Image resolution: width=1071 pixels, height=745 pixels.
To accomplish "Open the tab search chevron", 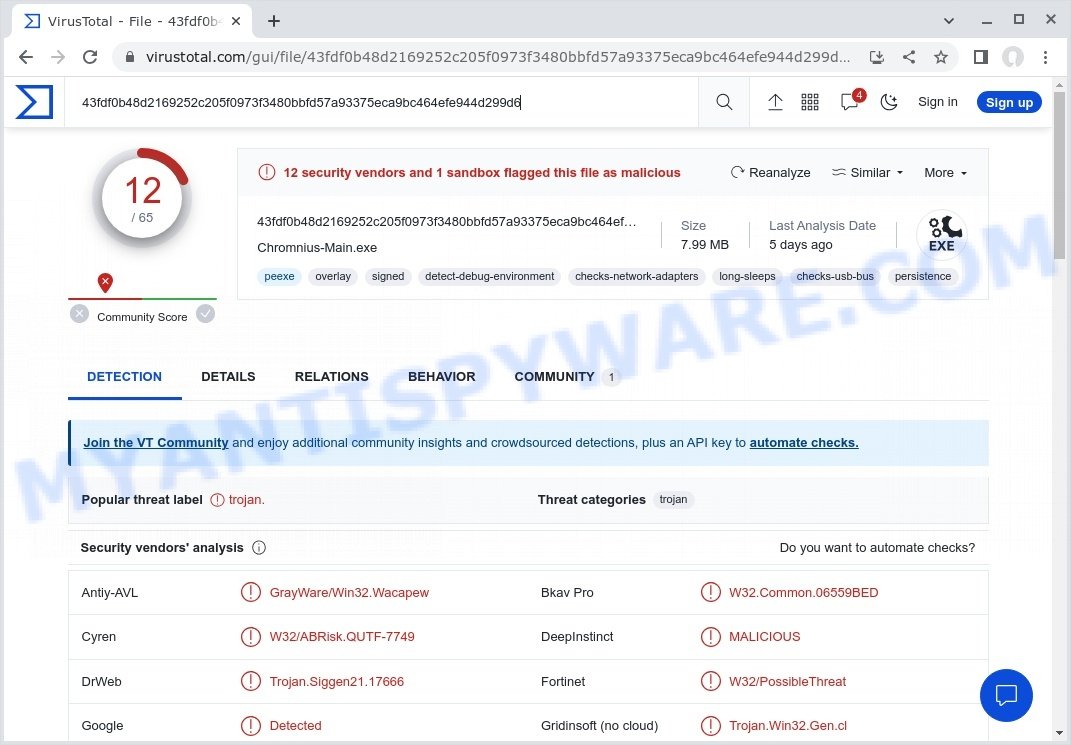I will pos(949,21).
